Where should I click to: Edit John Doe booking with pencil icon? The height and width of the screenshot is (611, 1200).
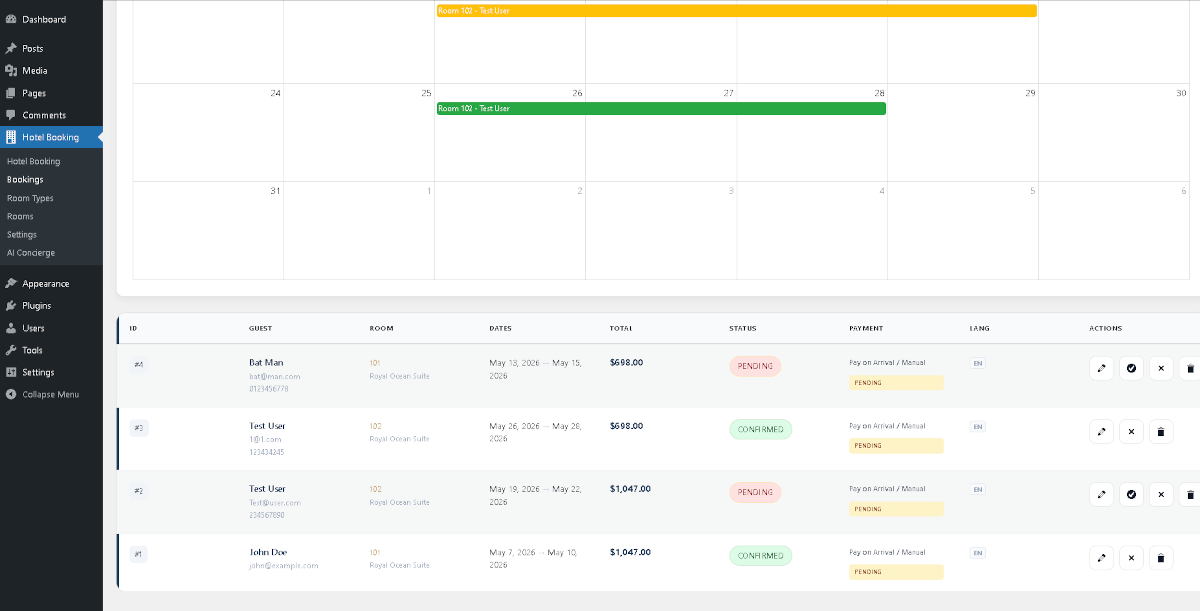(1101, 558)
